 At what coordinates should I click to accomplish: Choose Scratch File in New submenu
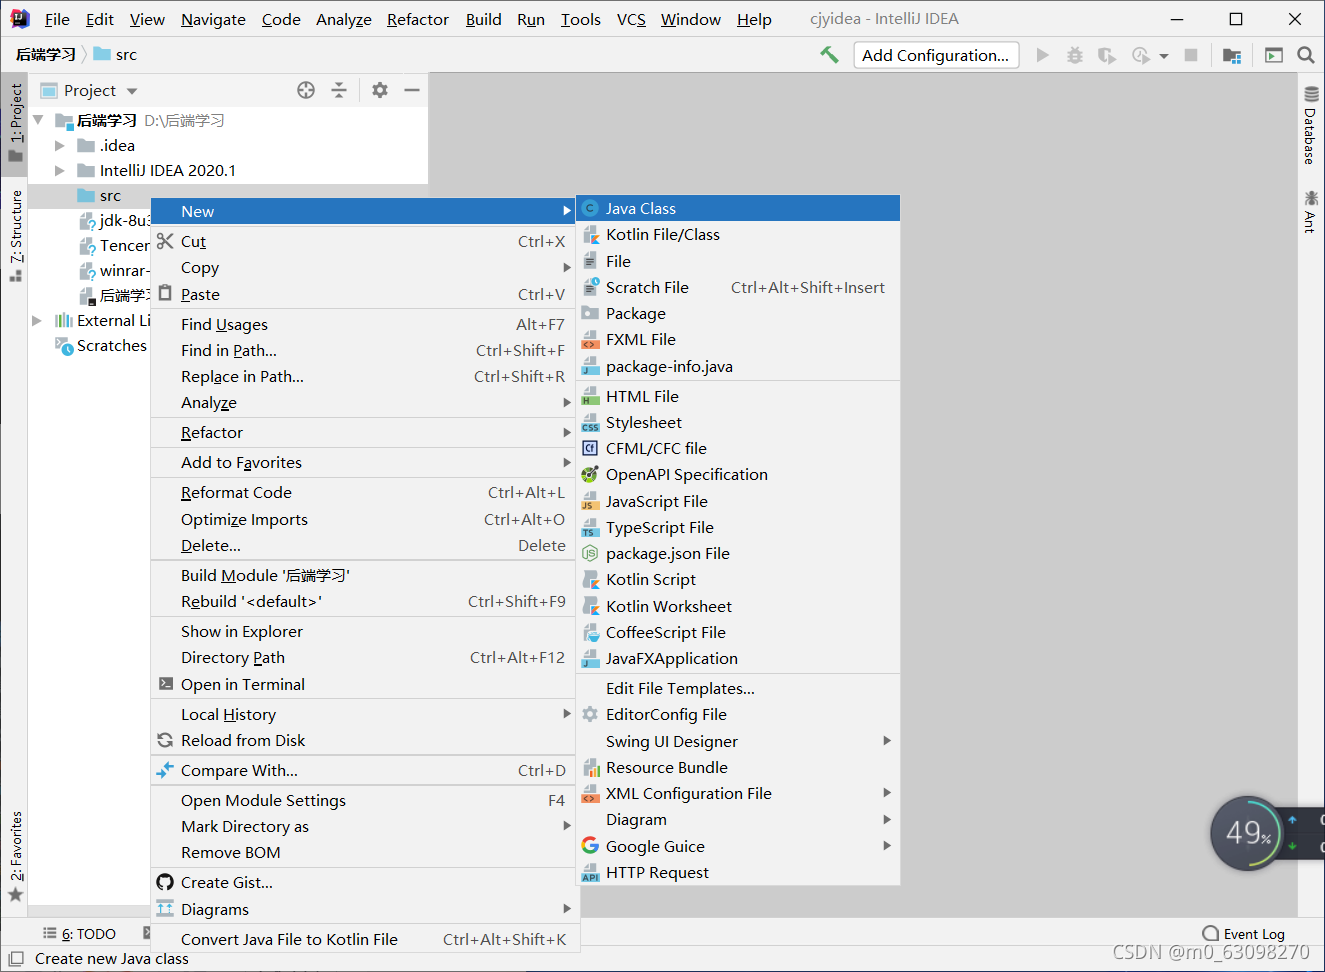coord(738,287)
